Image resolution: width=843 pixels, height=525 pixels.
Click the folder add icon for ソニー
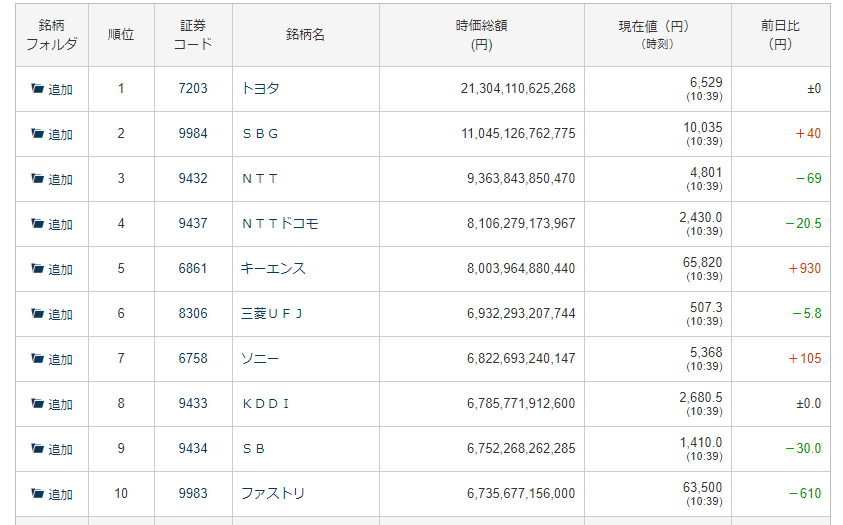38,359
